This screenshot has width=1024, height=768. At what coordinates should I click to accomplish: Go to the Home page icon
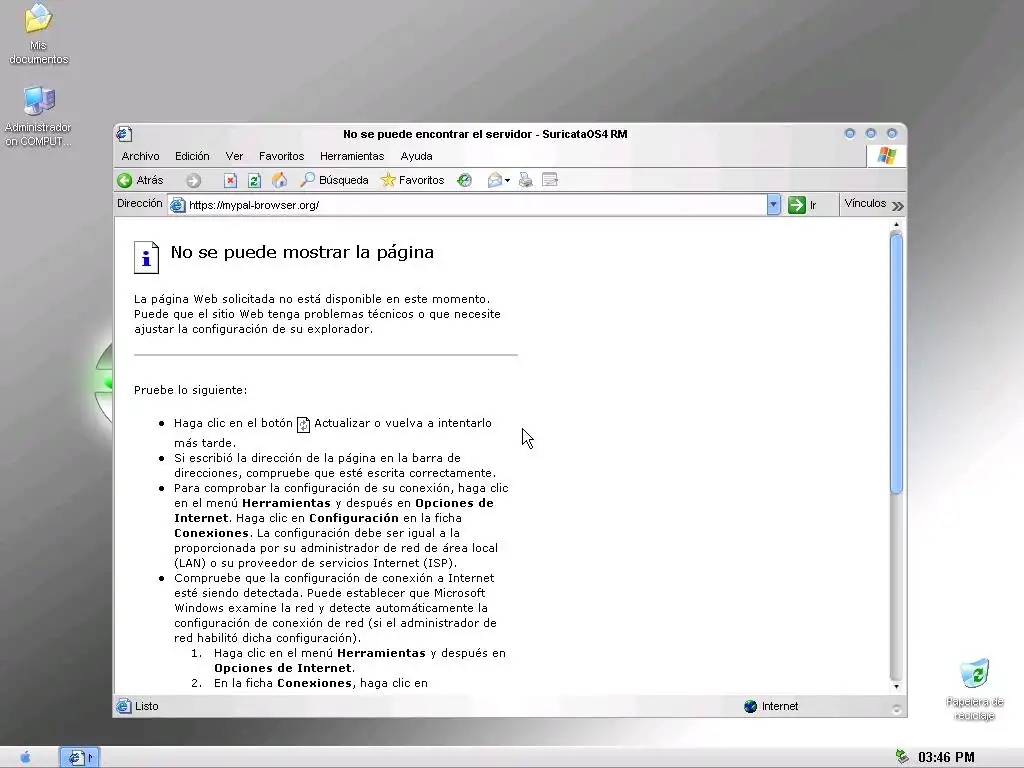(280, 180)
